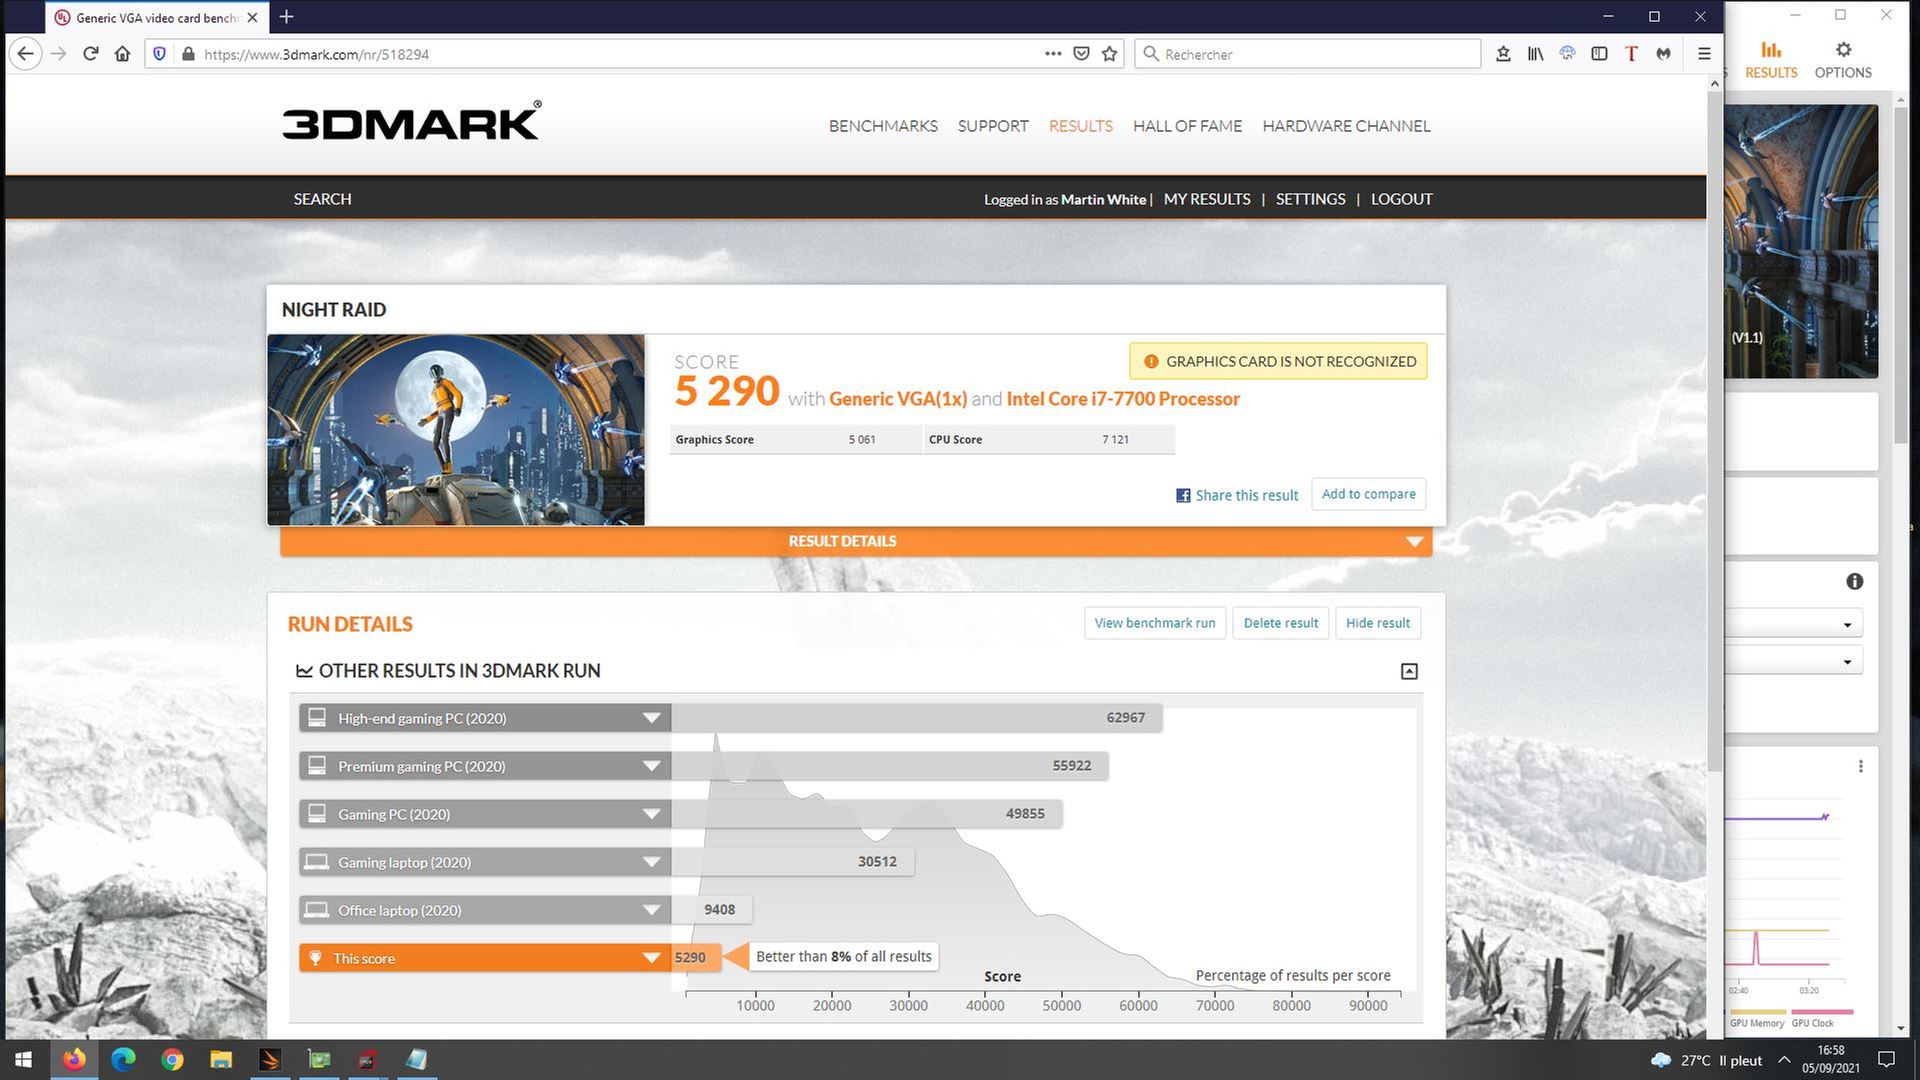Screen dimensions: 1920x1080
Task: Open tracking protection shield in address bar
Action: [x=160, y=54]
